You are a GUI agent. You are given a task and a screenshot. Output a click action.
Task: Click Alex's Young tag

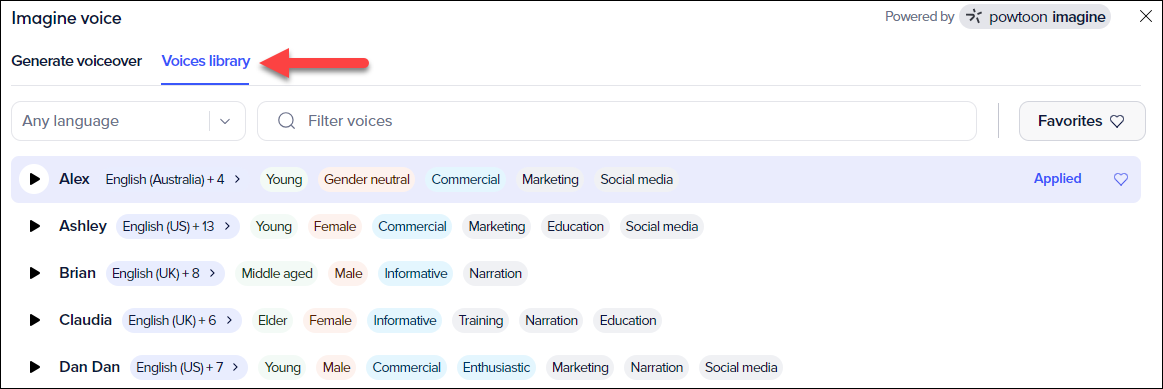point(284,180)
